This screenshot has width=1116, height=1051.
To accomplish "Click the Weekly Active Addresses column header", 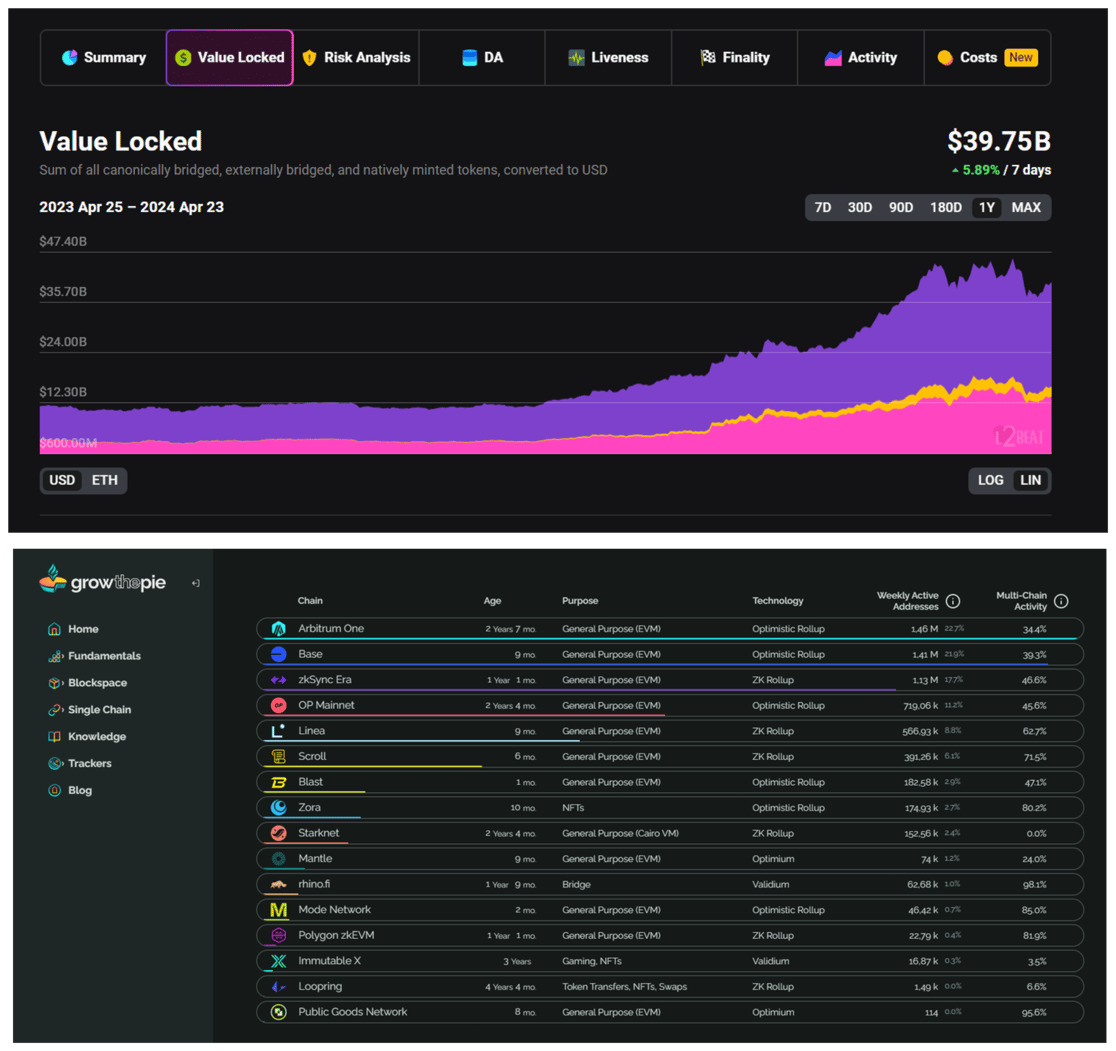I will tap(907, 601).
